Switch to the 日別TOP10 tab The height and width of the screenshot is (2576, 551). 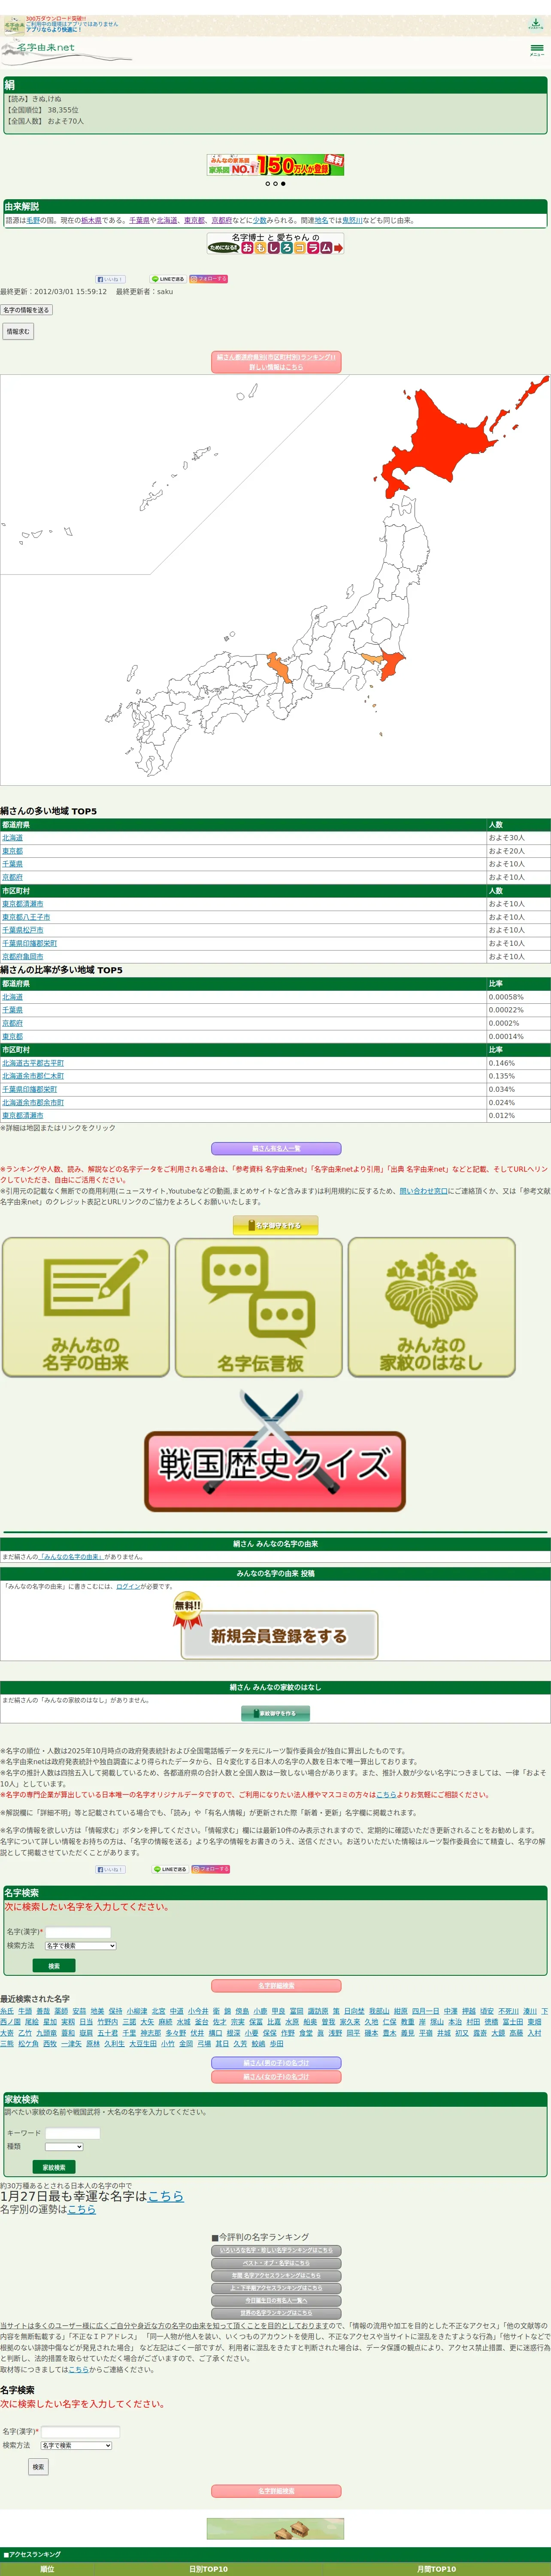pyautogui.click(x=208, y=2569)
